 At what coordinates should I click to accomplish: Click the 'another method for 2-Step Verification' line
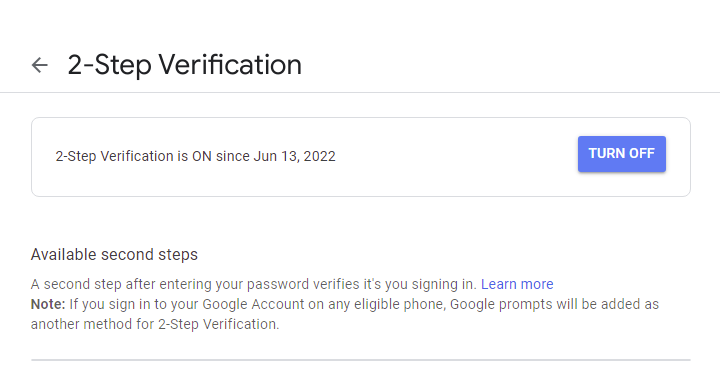(155, 324)
